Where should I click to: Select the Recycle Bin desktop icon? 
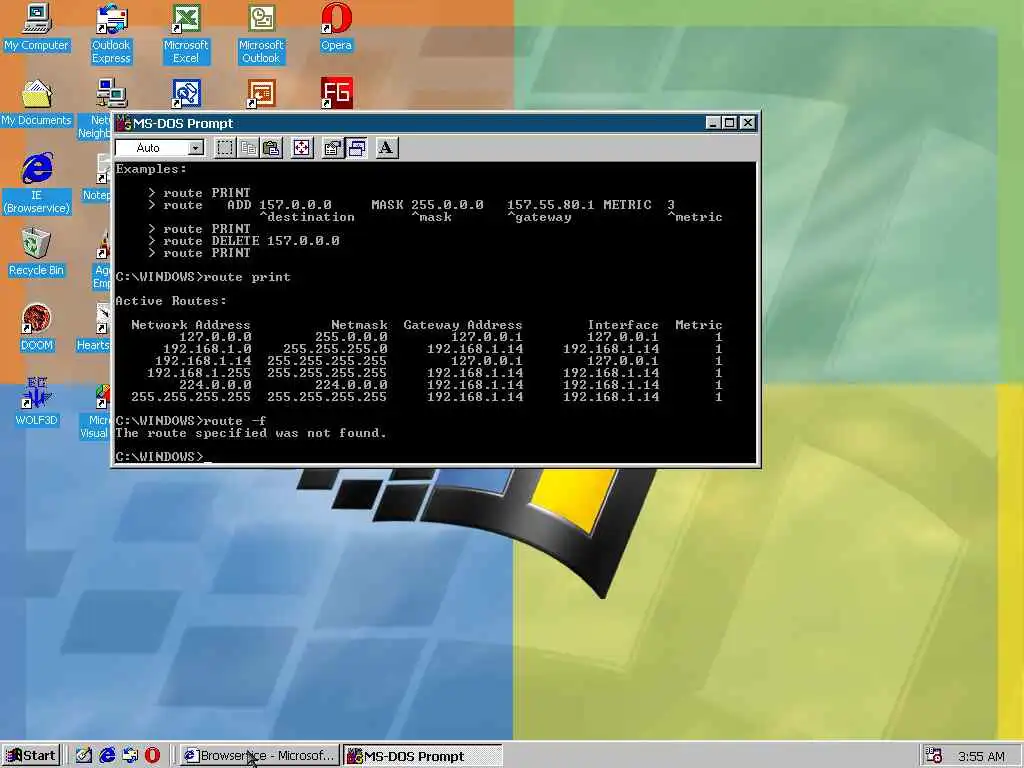tap(37, 253)
